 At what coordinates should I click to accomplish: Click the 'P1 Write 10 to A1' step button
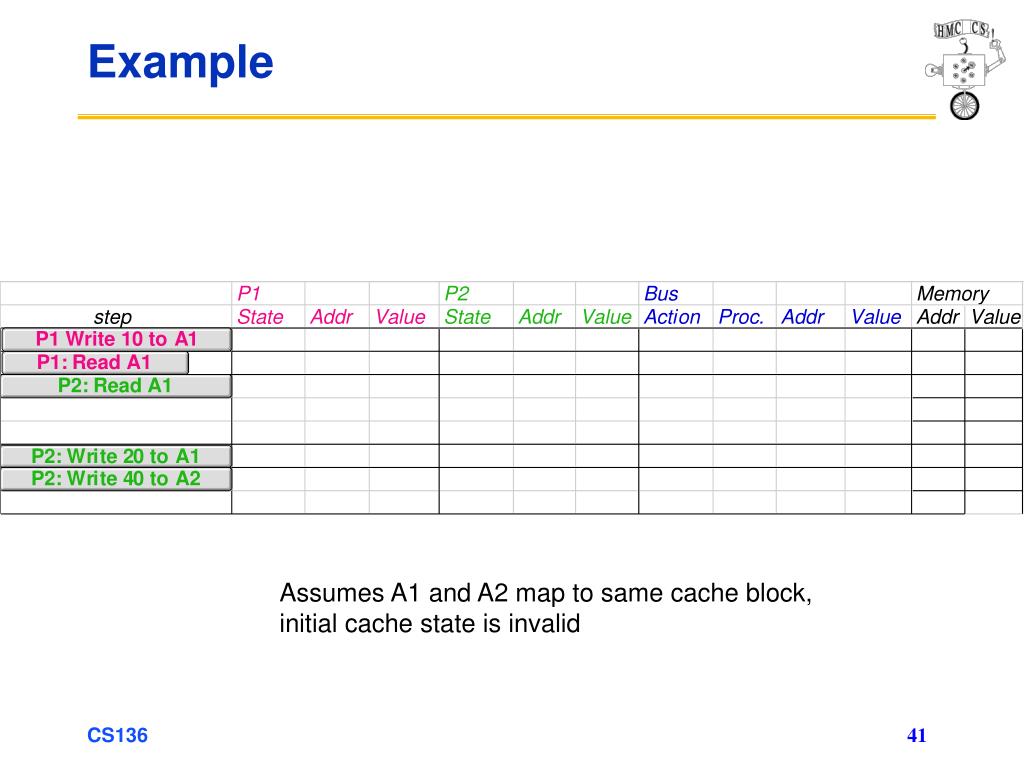[x=116, y=340]
